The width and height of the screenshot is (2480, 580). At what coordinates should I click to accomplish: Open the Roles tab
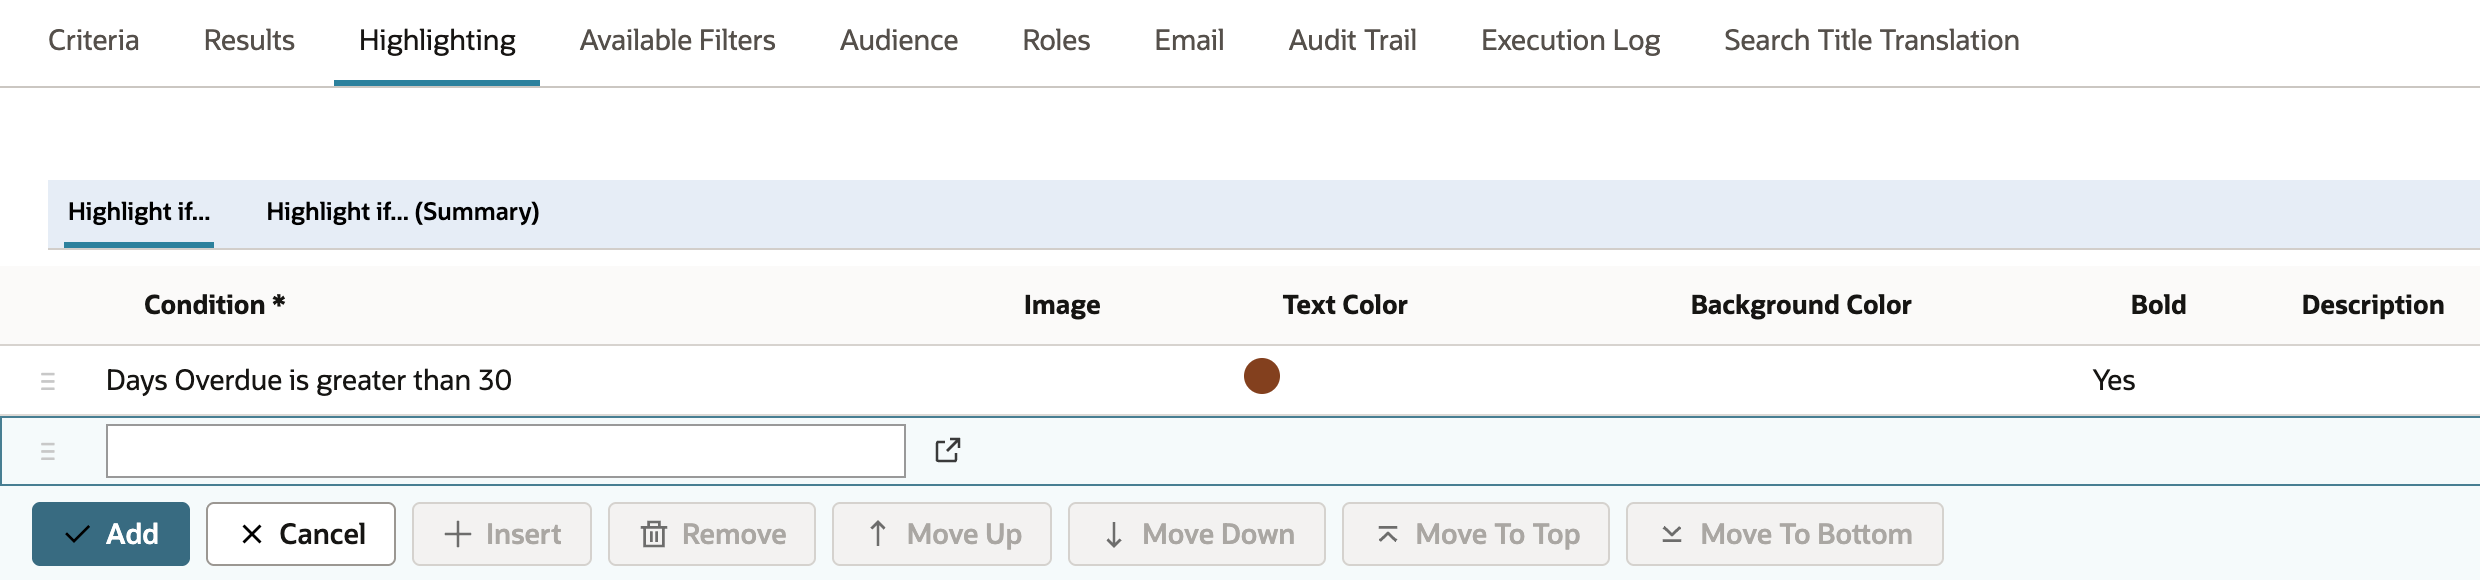point(1056,41)
